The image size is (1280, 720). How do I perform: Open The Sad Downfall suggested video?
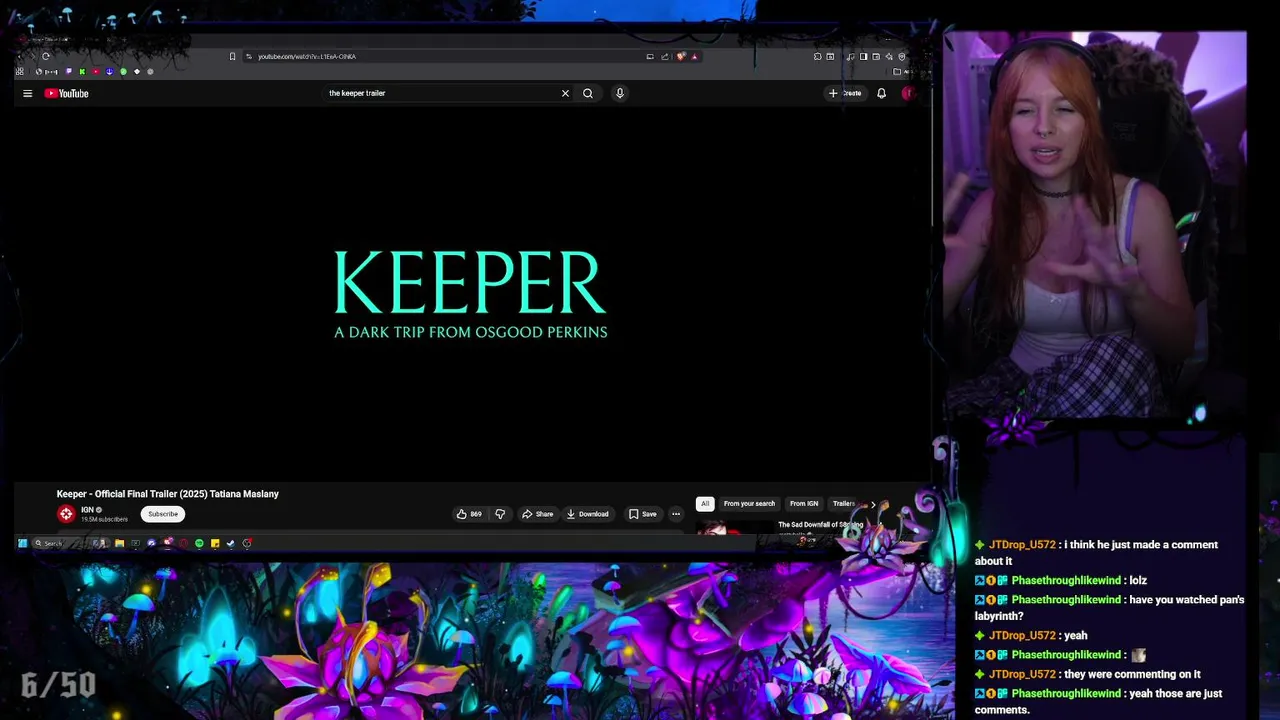820,525
